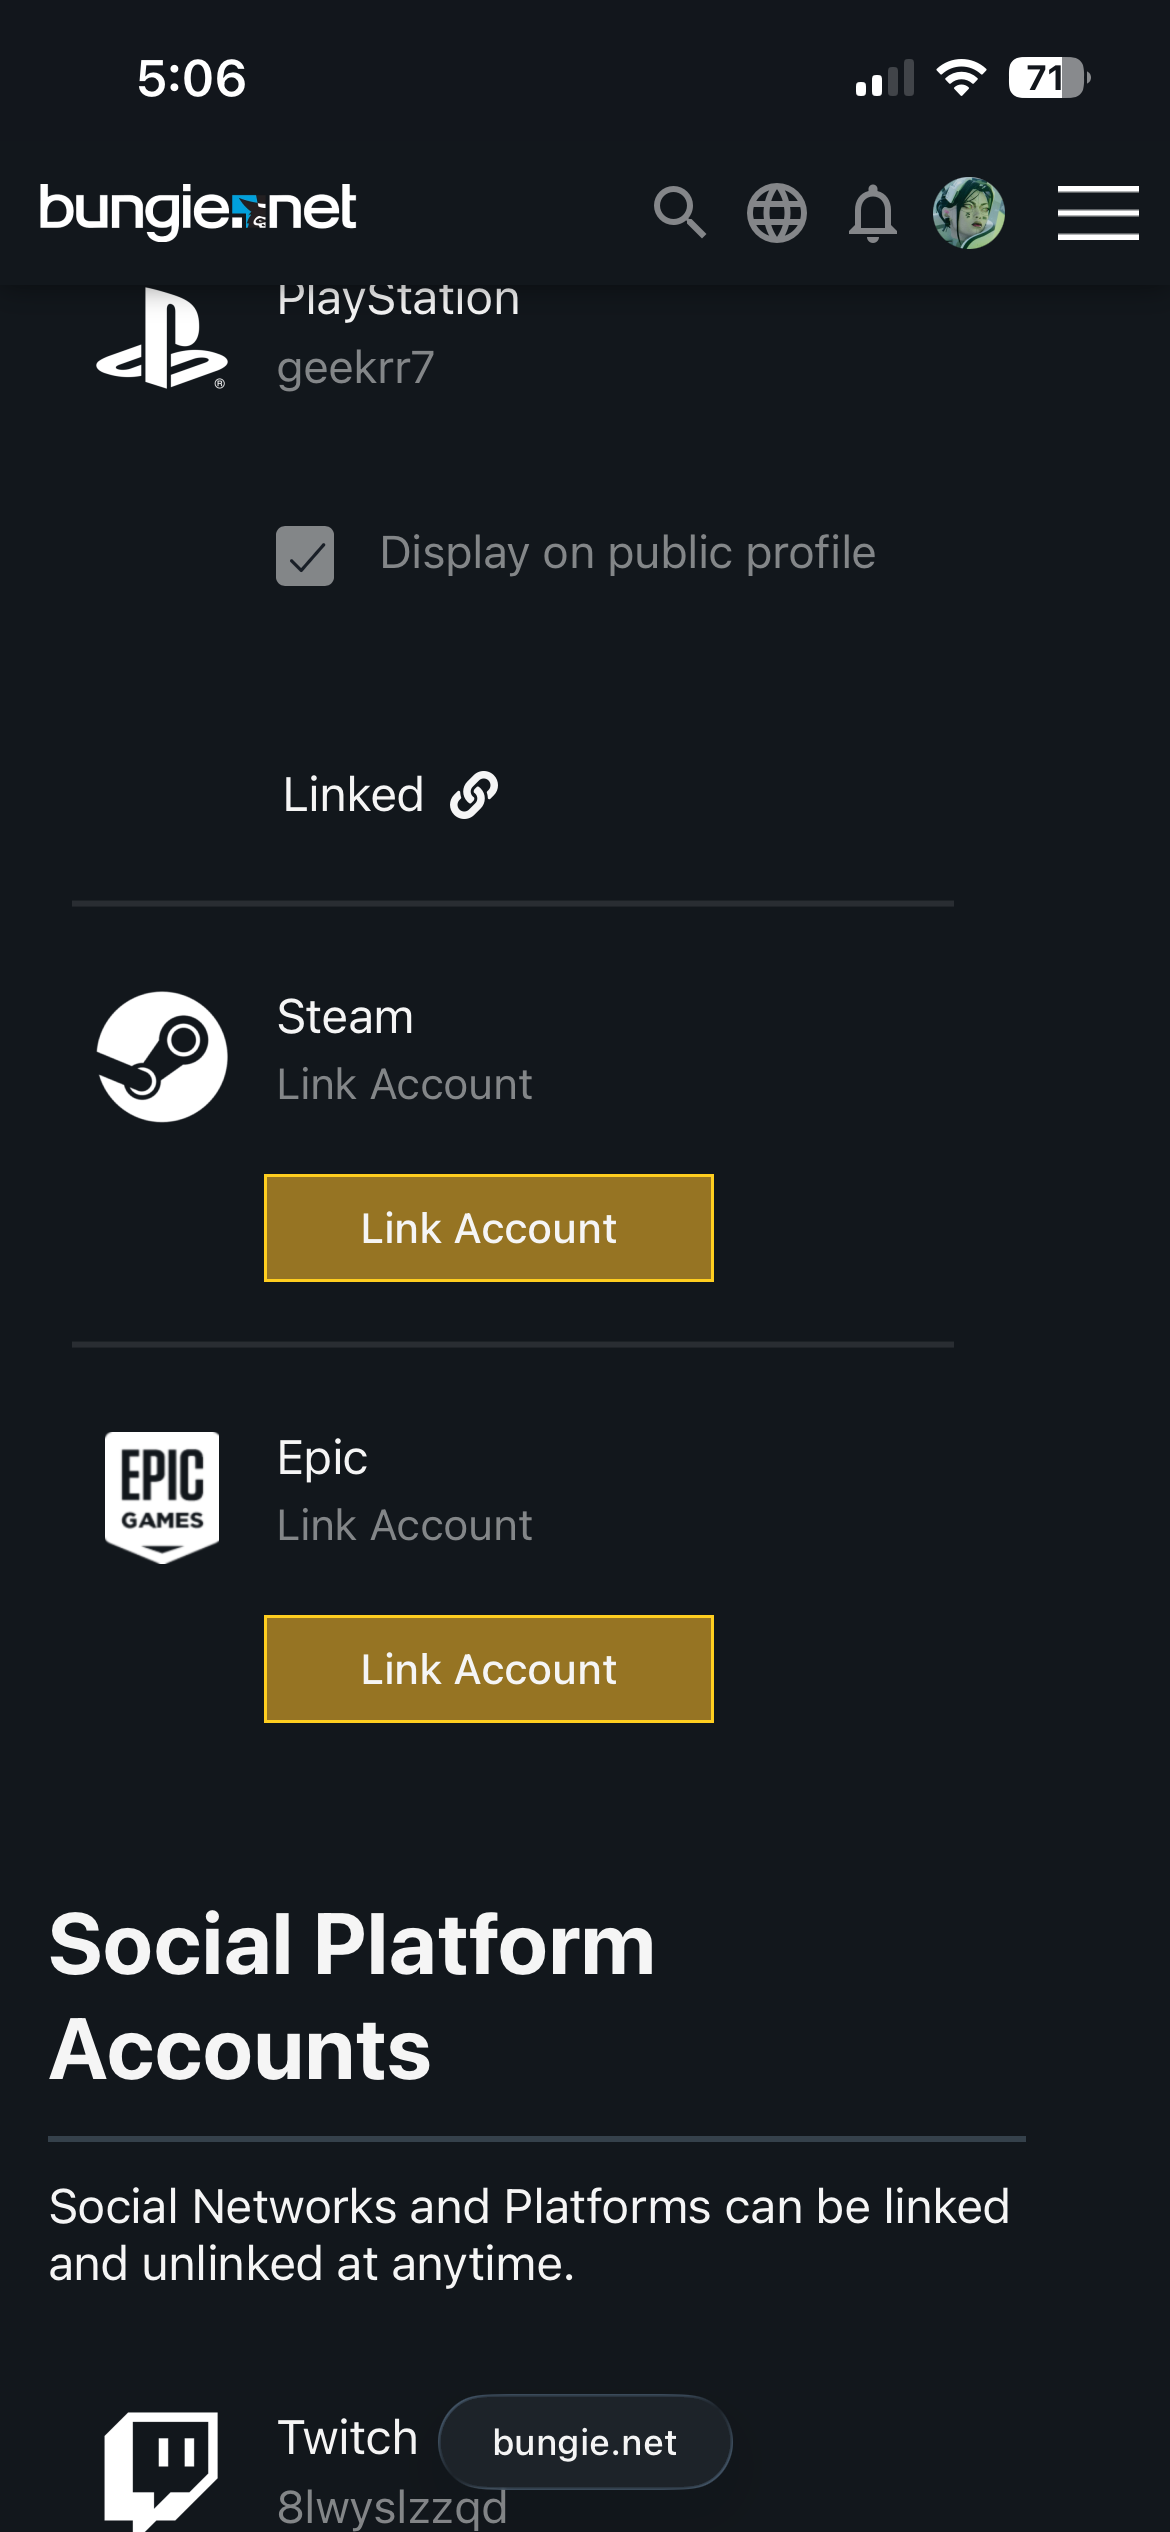Click the linked chain icon
The height and width of the screenshot is (2532, 1170).
tap(474, 795)
